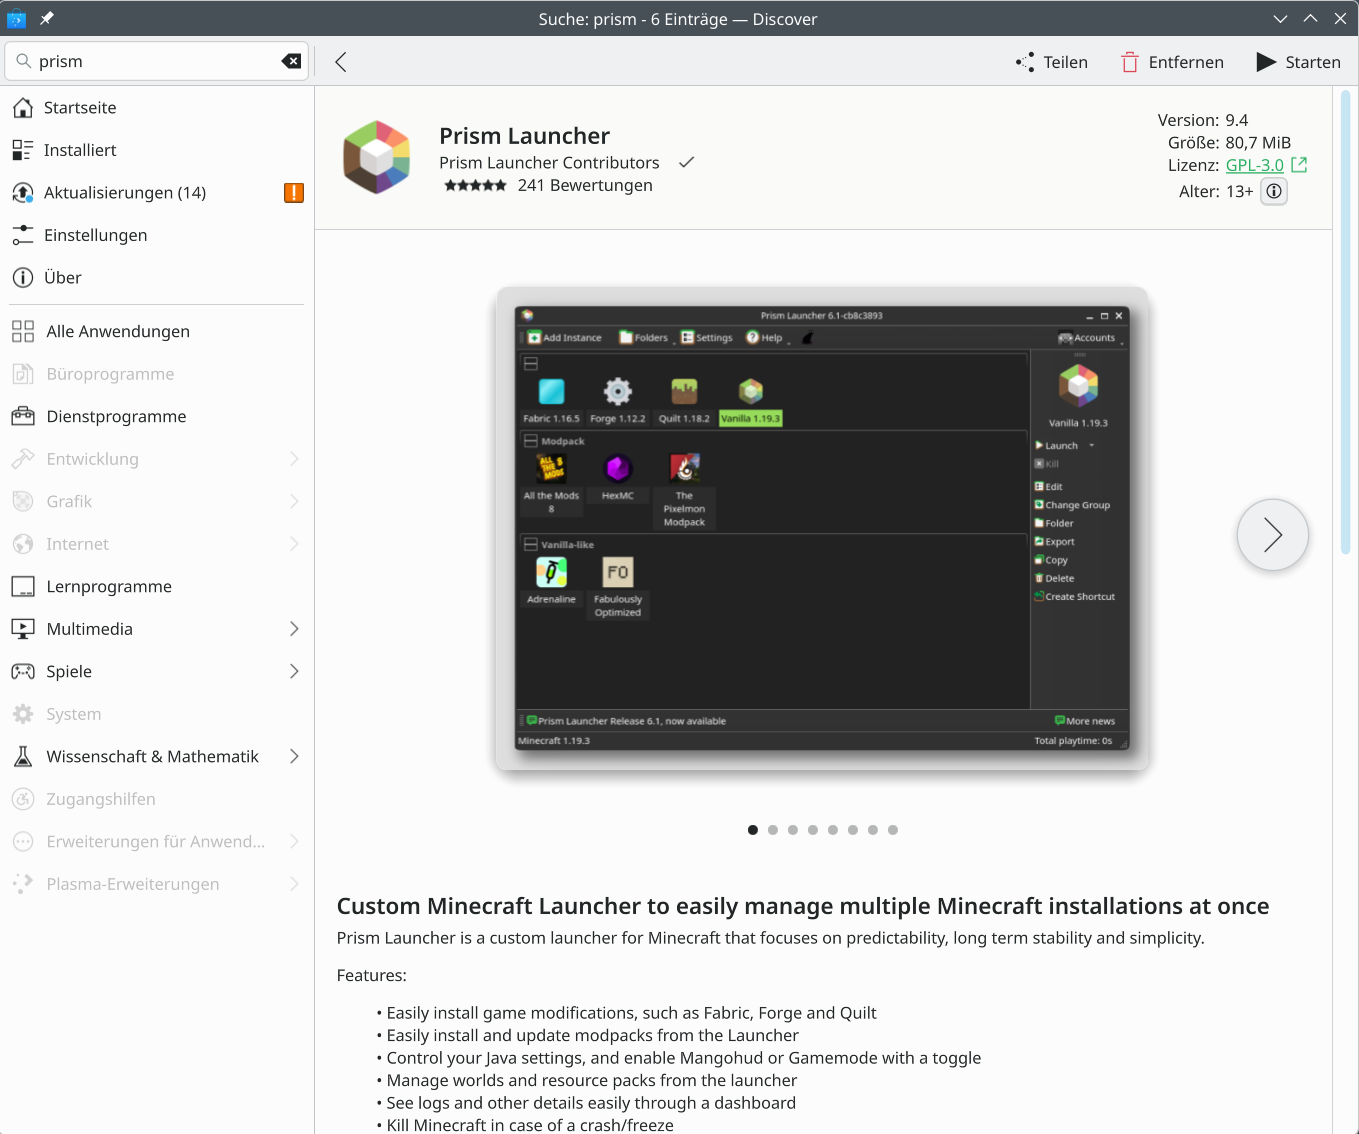
Task: Remove Prism Launcher via the Entfernen trash icon
Action: tap(1131, 61)
